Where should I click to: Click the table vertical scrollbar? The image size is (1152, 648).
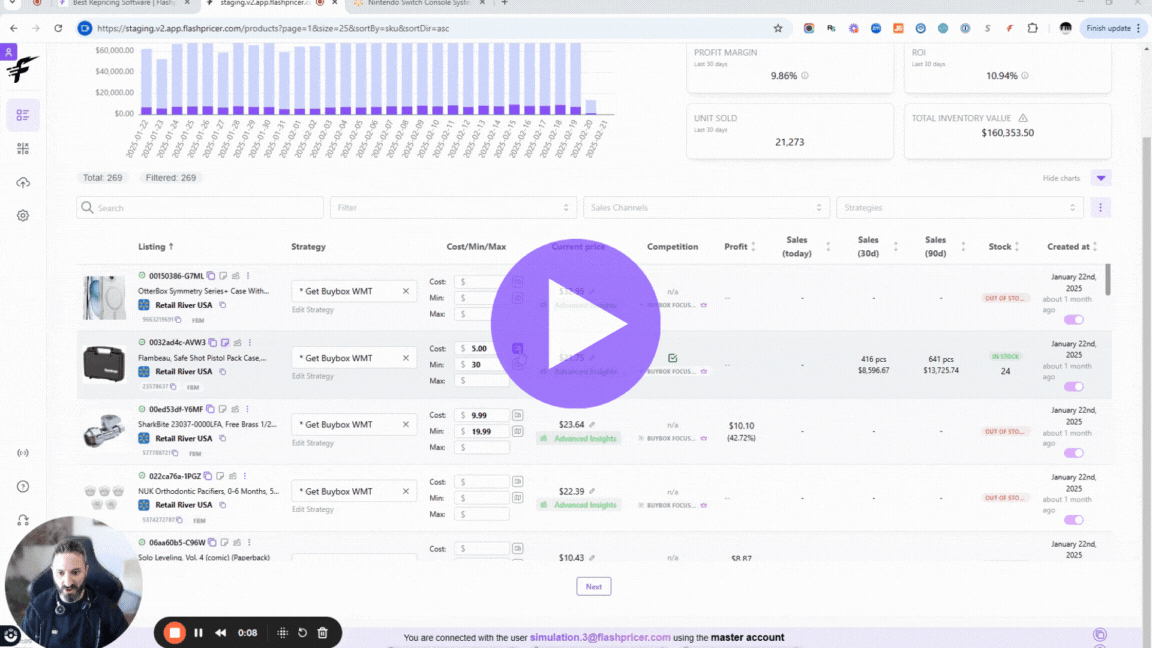click(x=1107, y=280)
